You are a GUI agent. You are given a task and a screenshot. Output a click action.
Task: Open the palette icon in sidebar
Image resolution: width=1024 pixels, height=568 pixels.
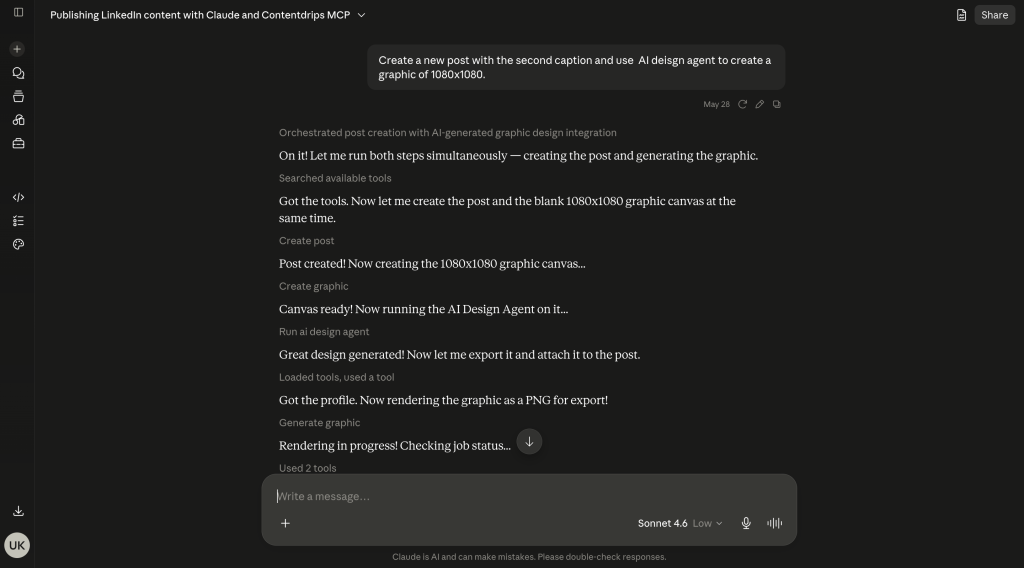18,244
